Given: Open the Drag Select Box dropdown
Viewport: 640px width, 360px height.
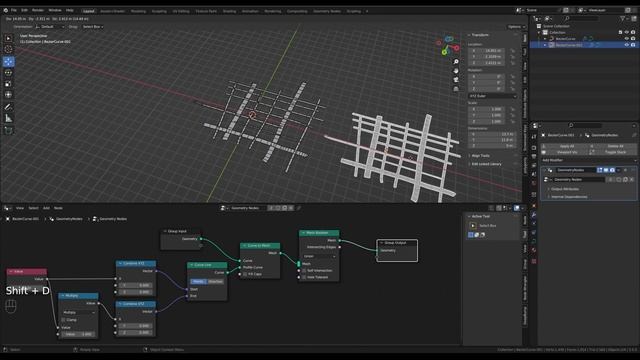Looking at the screenshot, I should pyautogui.click(x=93, y=27).
